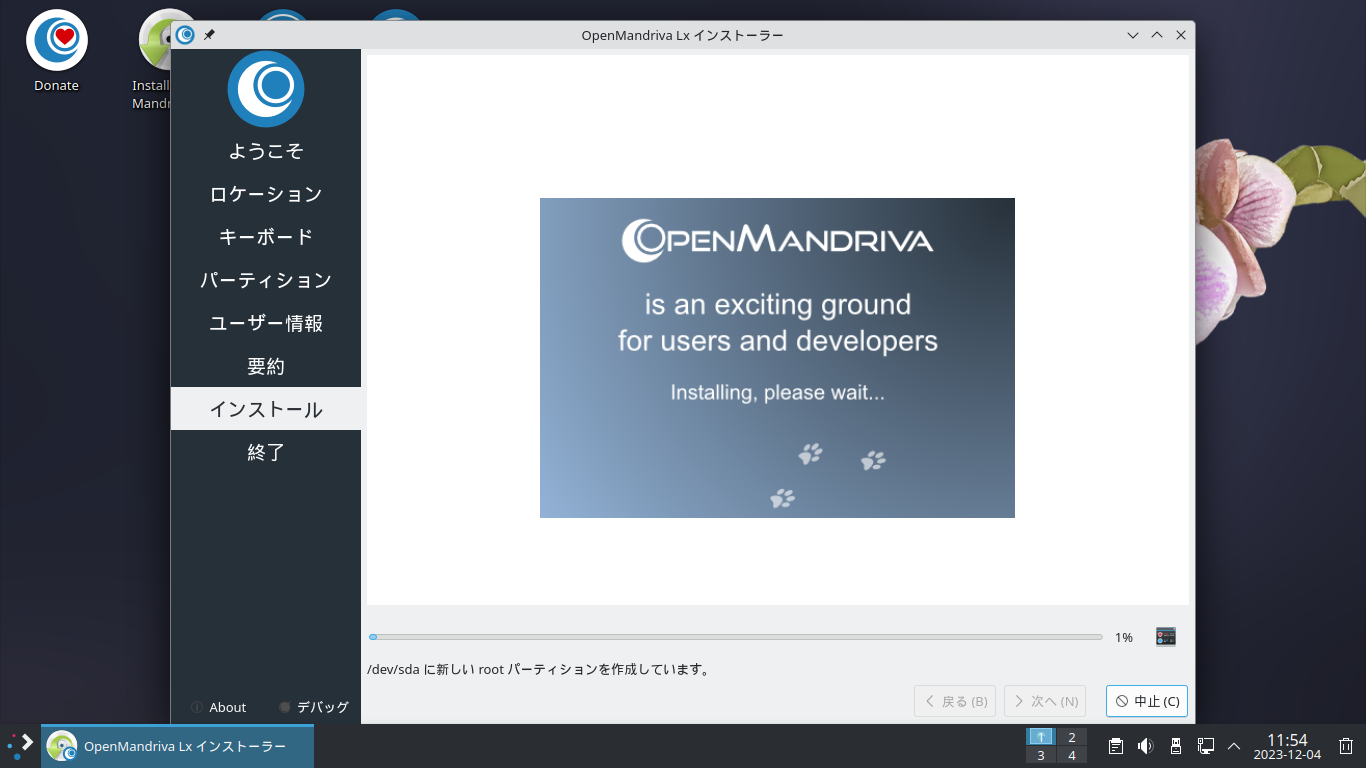1366x768 pixels.
Task: Open the Install OpenMandriva desktop icon
Action: [x=154, y=60]
